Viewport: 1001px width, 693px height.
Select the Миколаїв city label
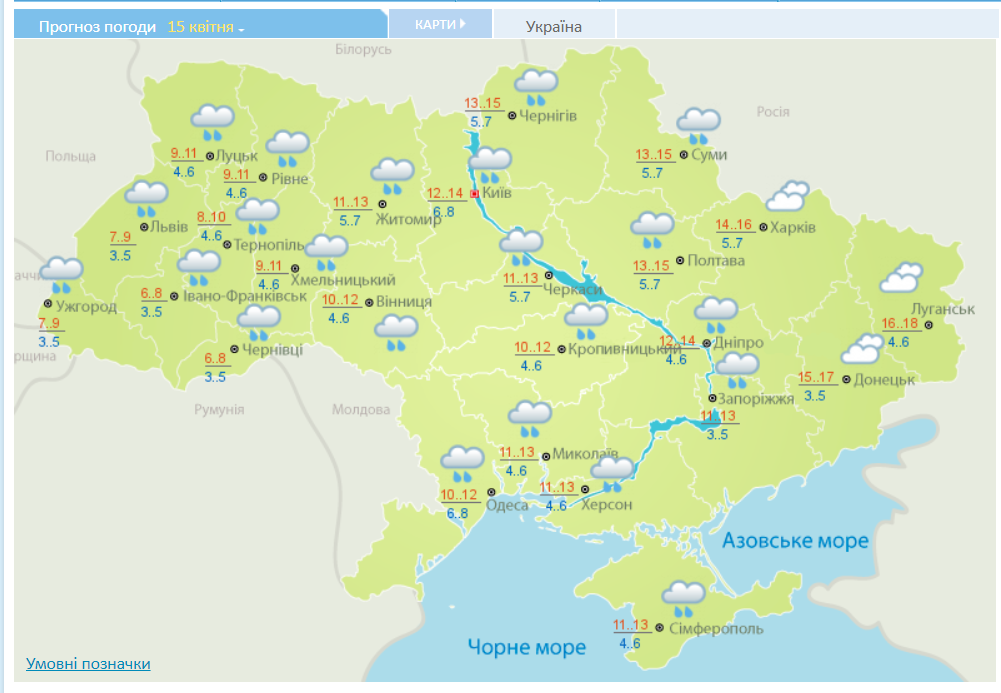coord(585,454)
